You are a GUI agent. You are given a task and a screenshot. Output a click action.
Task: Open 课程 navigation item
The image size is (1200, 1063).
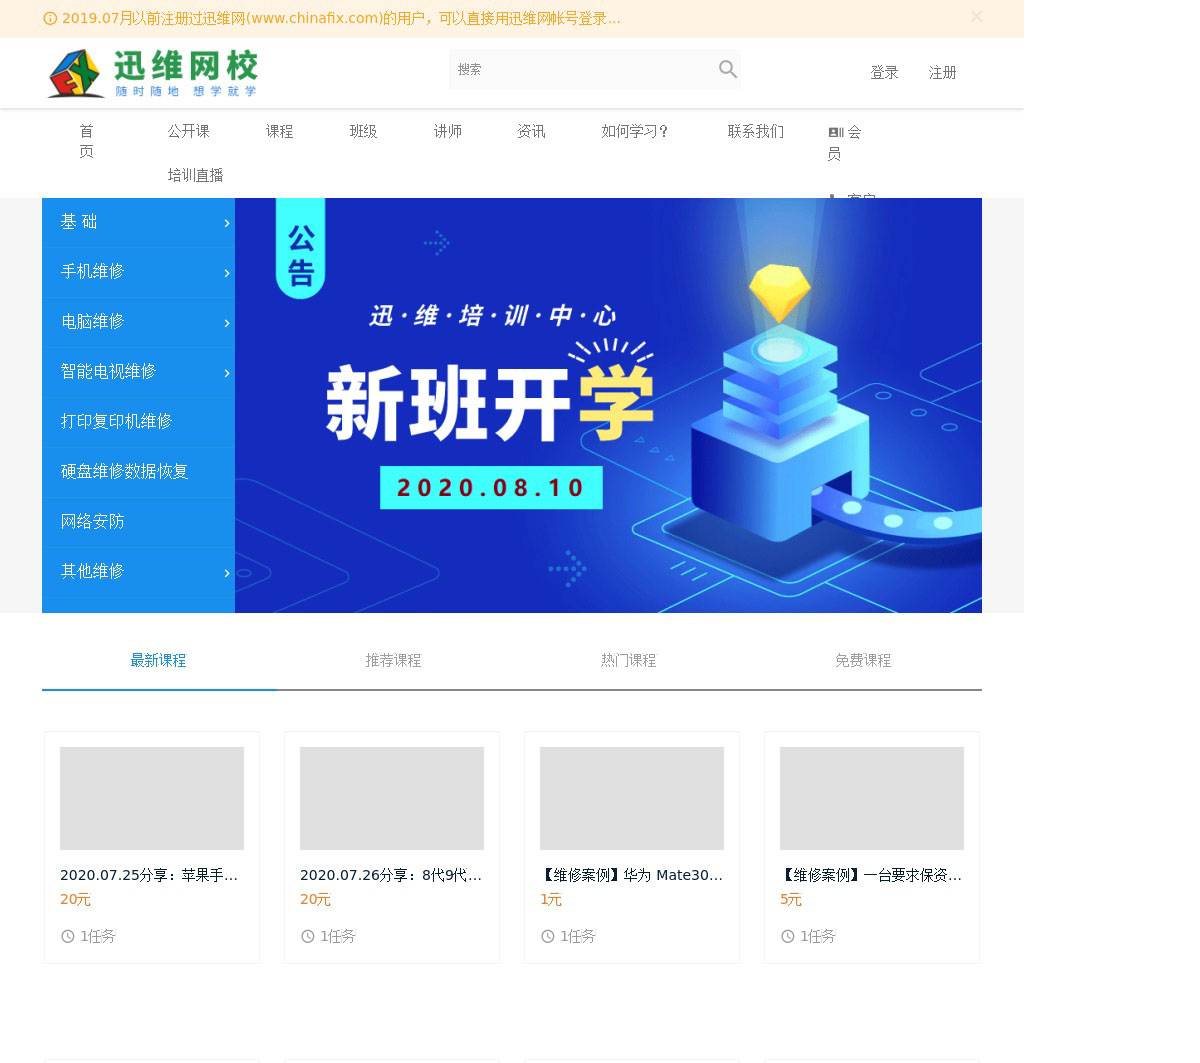point(280,131)
